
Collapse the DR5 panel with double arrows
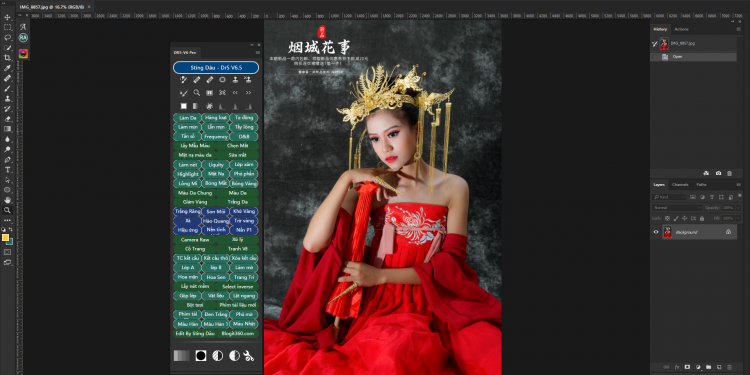point(252,45)
